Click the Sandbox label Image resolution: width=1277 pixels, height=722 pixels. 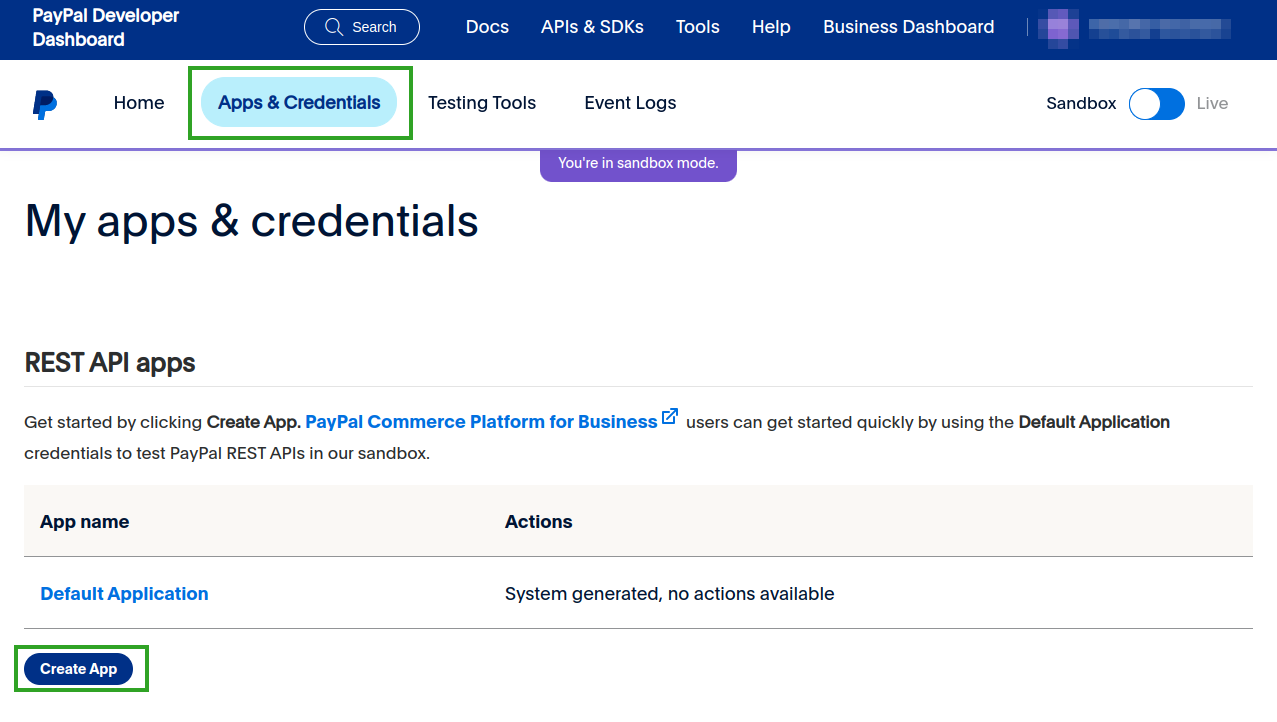click(1081, 103)
